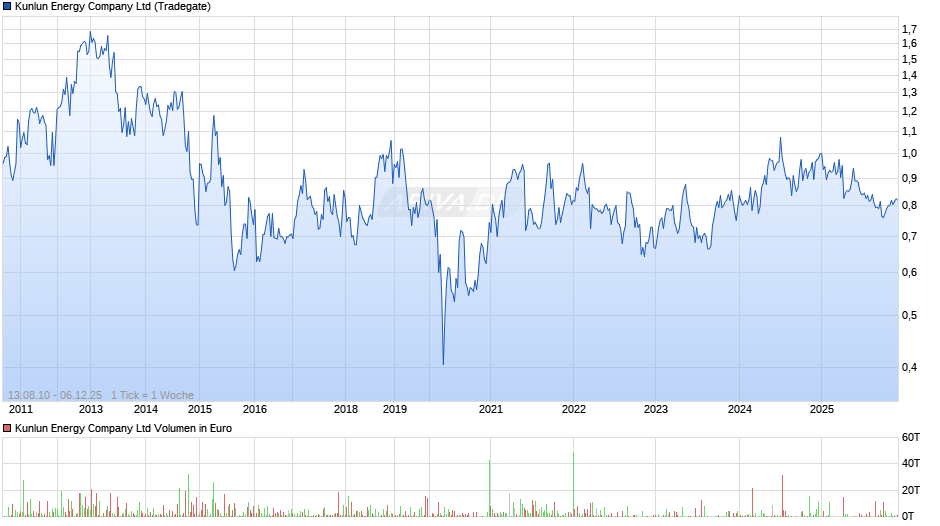940x526 pixels.
Task: Click the 1,1 price axis value
Action: [x=909, y=131]
